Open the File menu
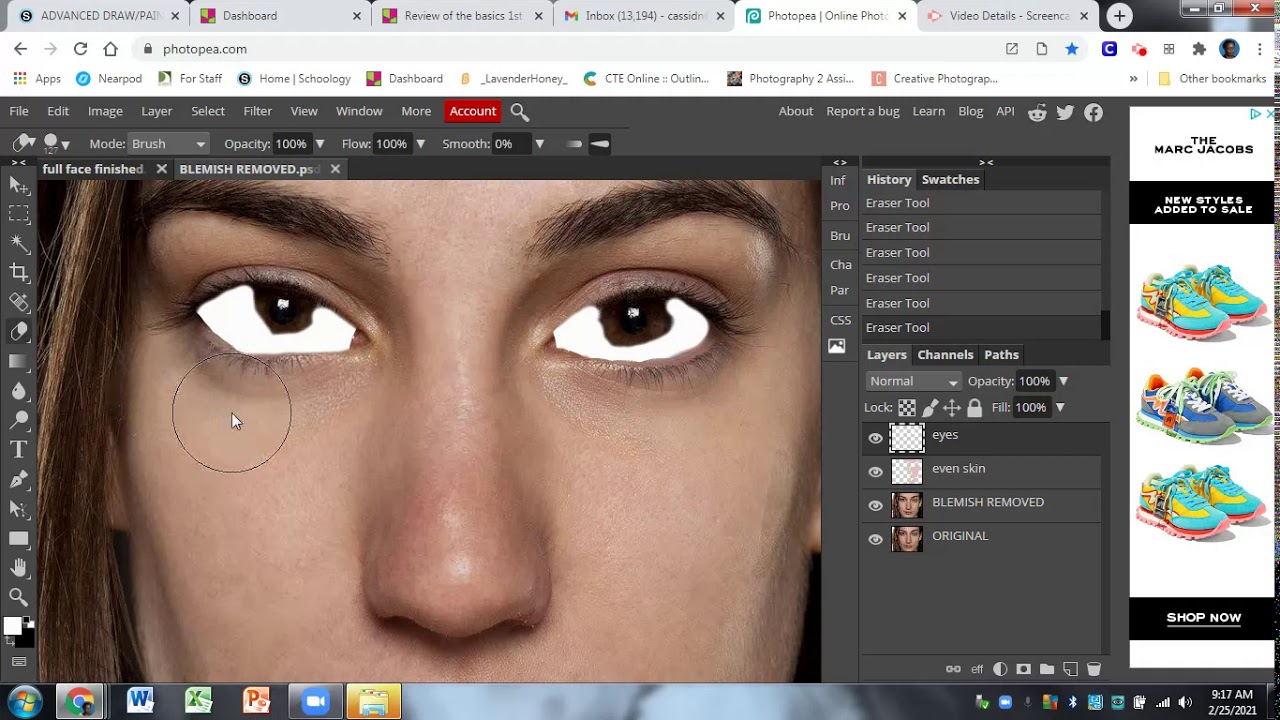Screen dimensions: 1280x720 (19, 111)
